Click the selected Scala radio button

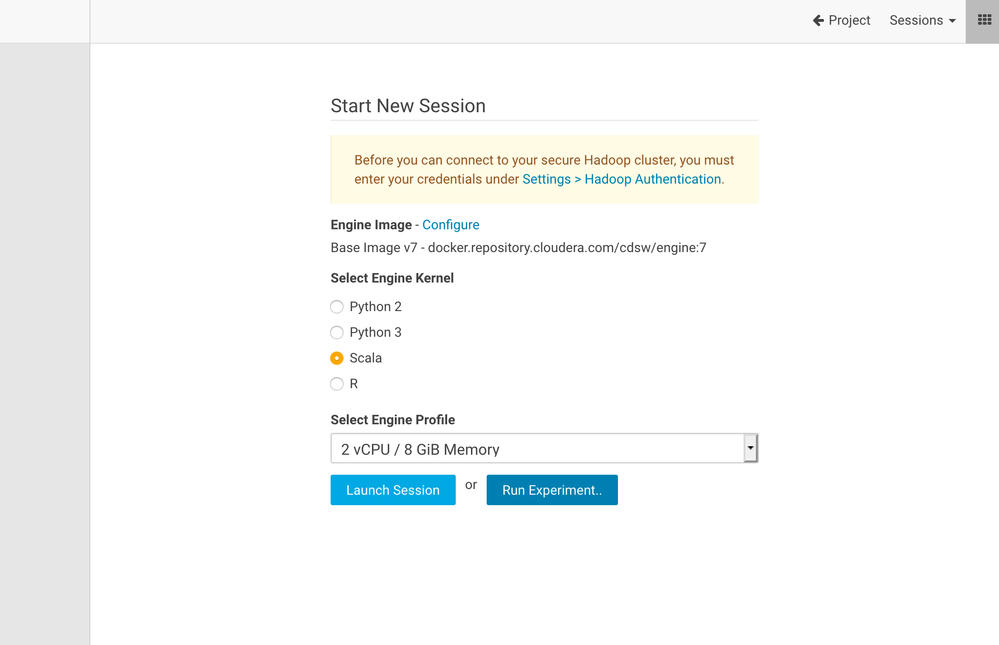(x=337, y=358)
